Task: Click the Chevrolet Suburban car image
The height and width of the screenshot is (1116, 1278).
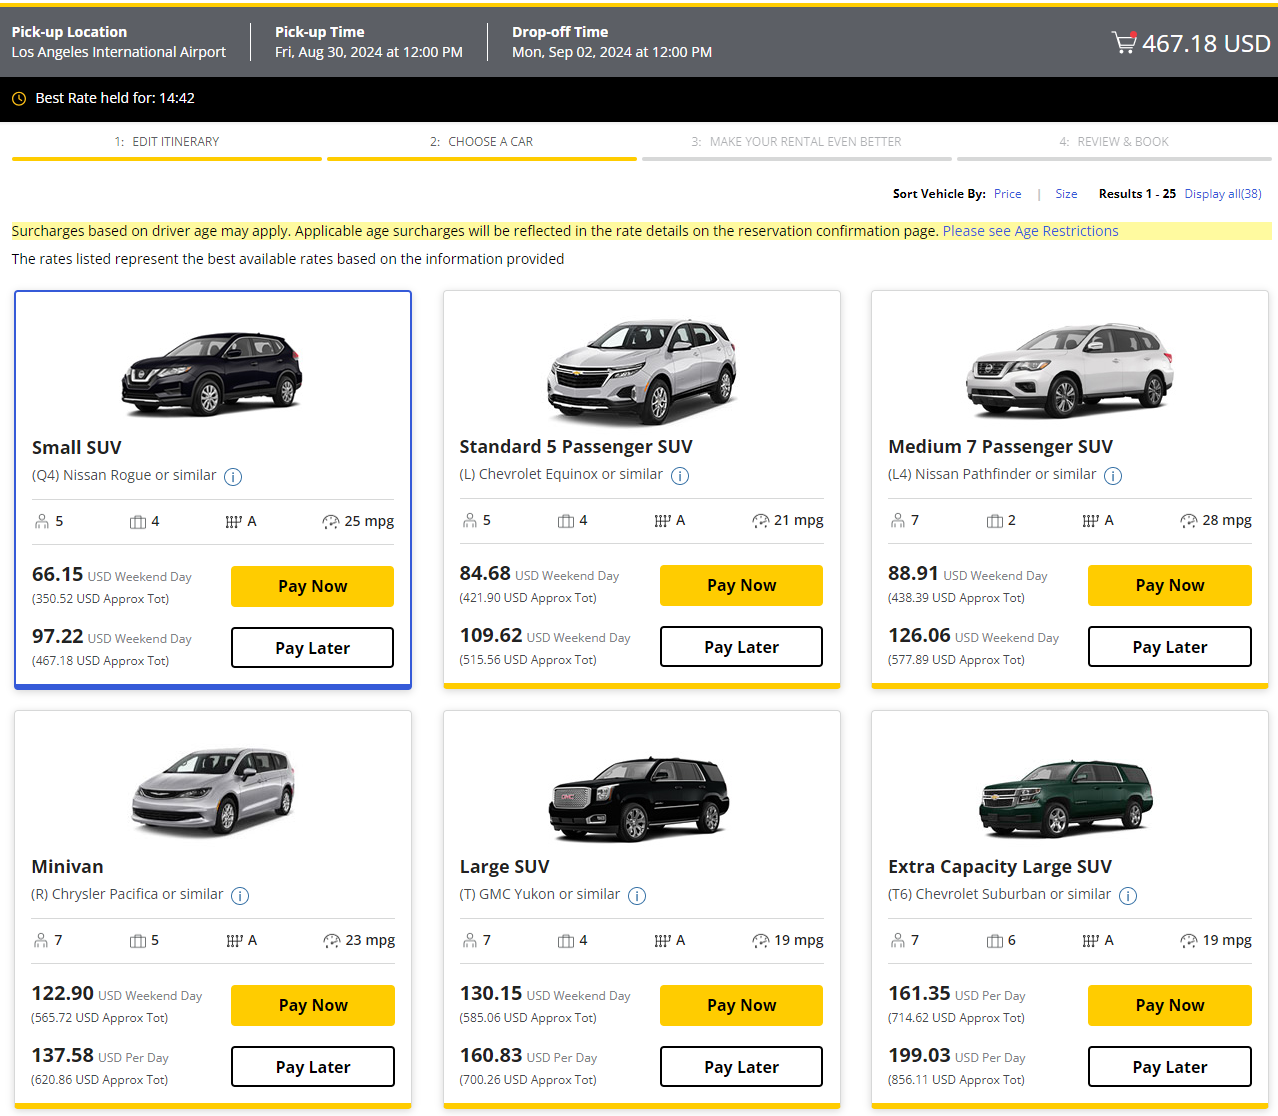Action: [x=1066, y=798]
